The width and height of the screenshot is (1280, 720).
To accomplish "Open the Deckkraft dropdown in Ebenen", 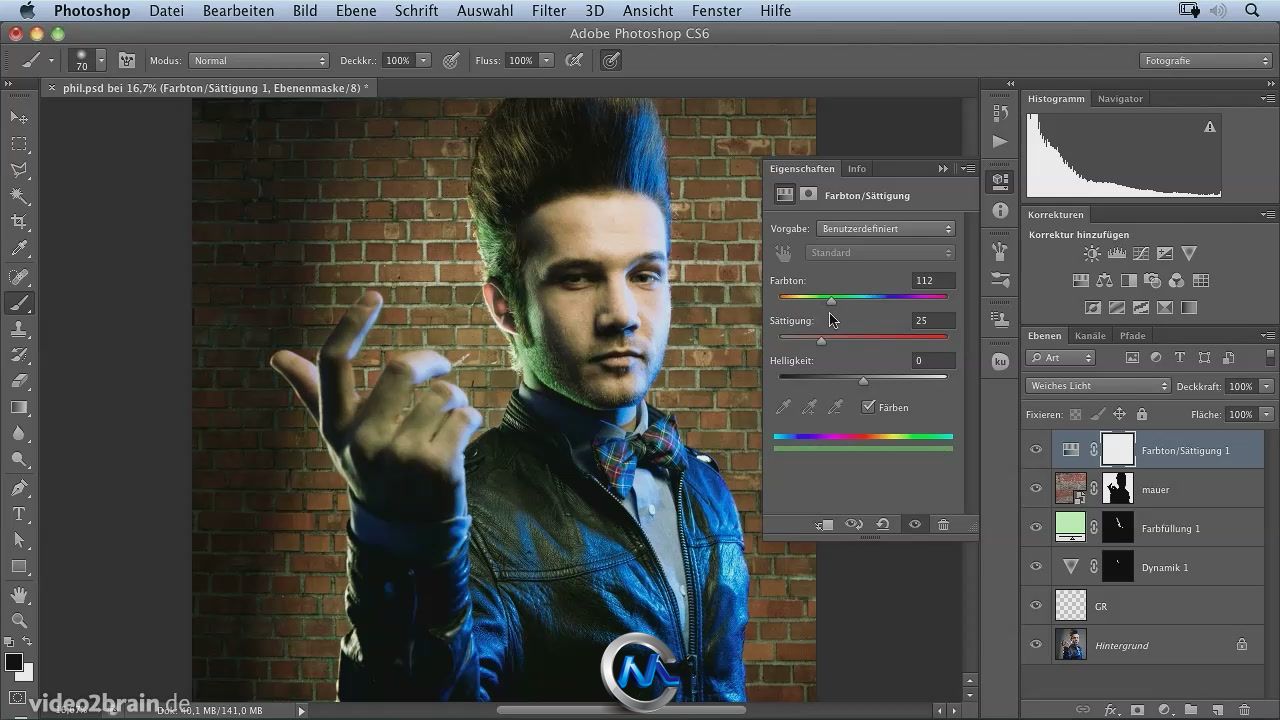I will point(1267,386).
